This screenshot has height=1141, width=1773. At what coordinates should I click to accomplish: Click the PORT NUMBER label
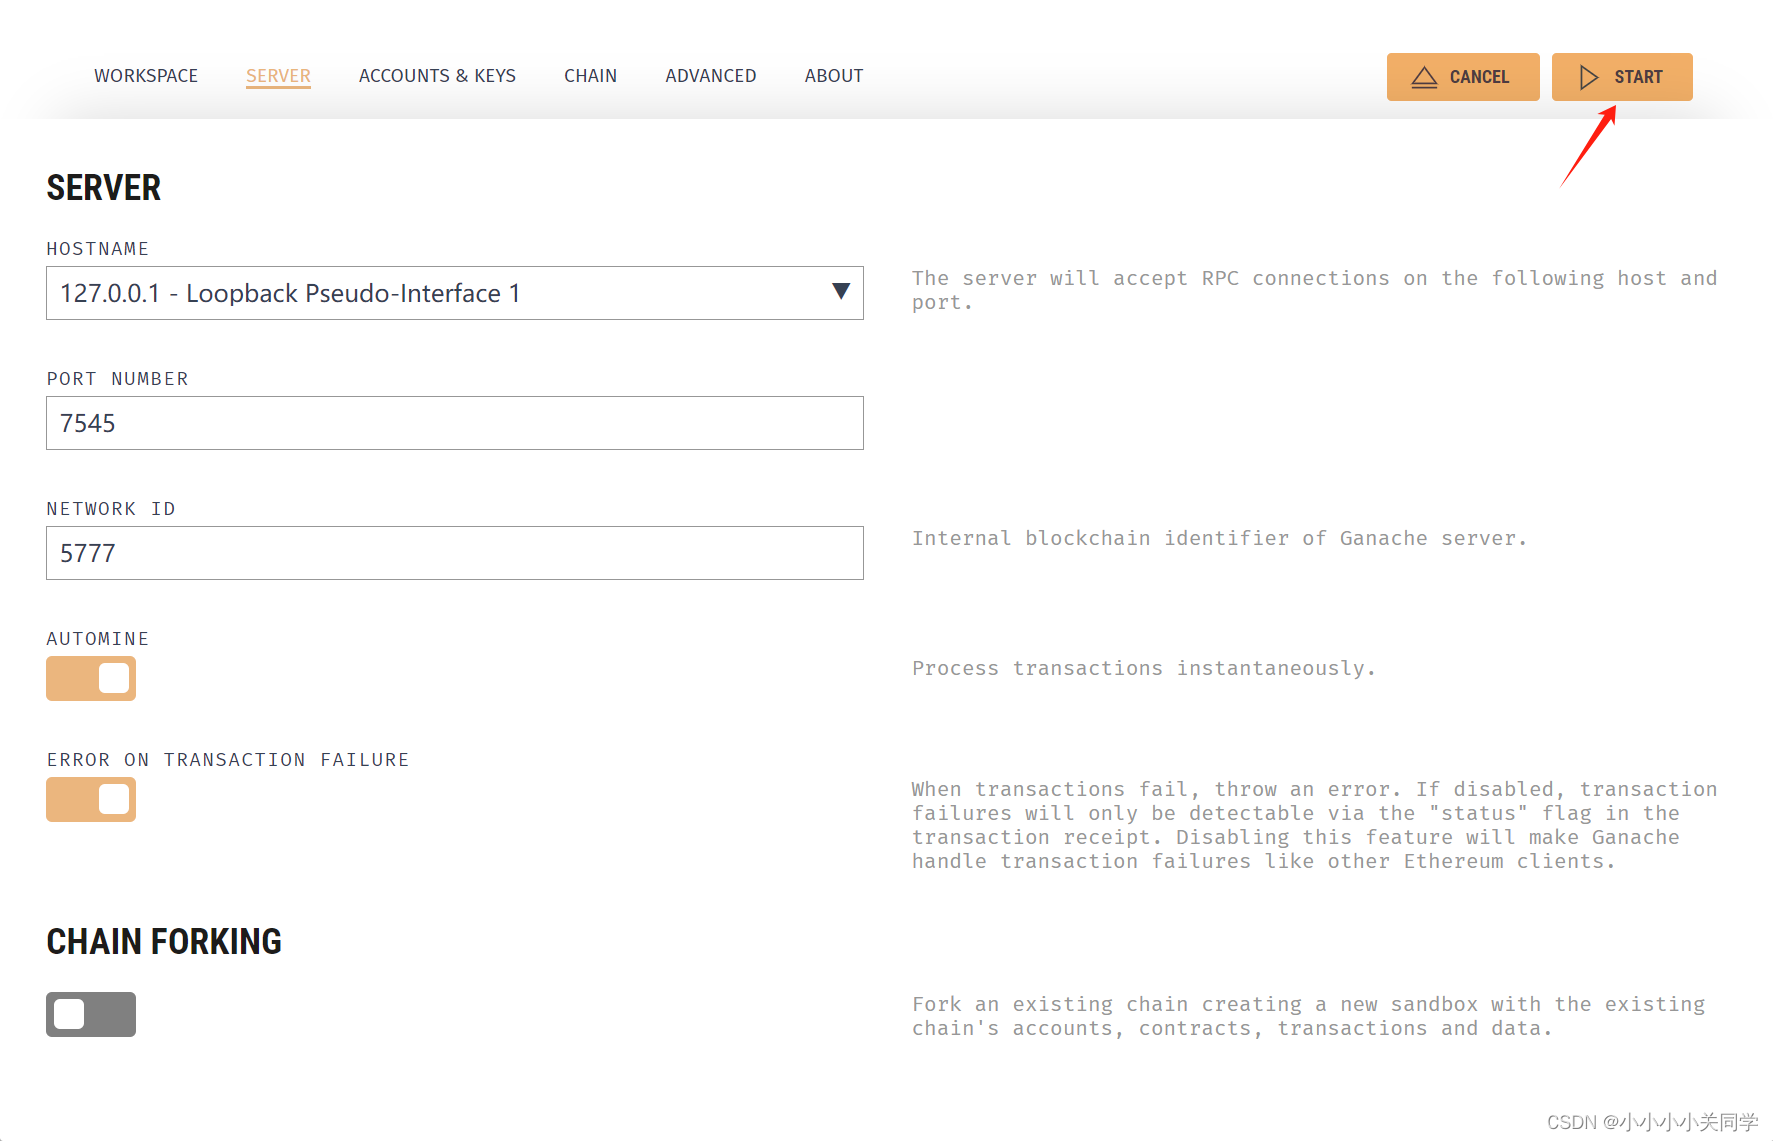pos(118,379)
